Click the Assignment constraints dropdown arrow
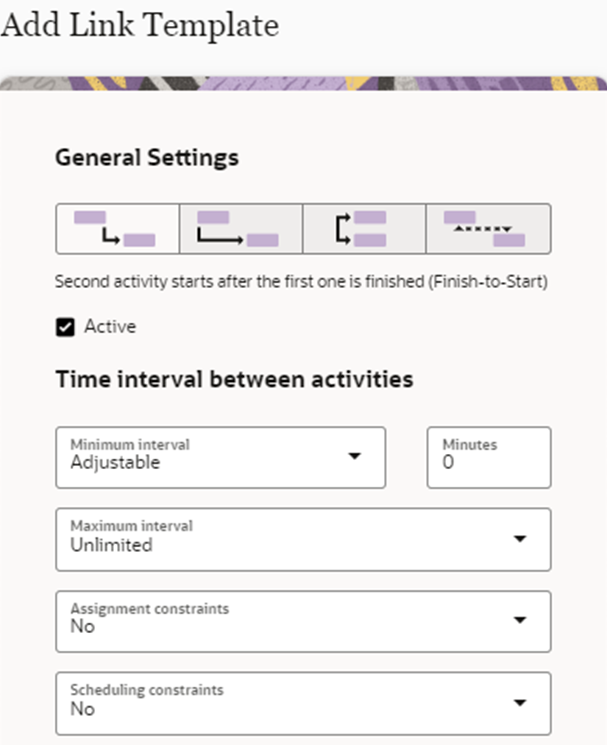607x745 pixels. coord(520,620)
